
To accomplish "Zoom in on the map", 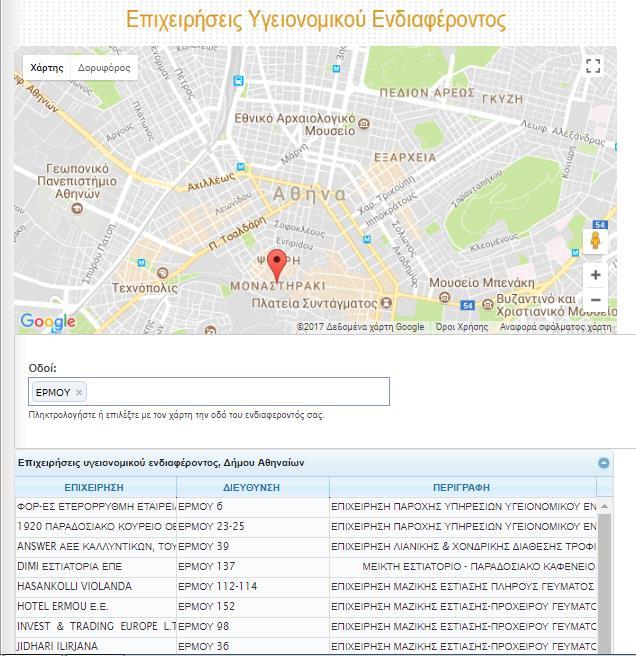I will pos(595,275).
